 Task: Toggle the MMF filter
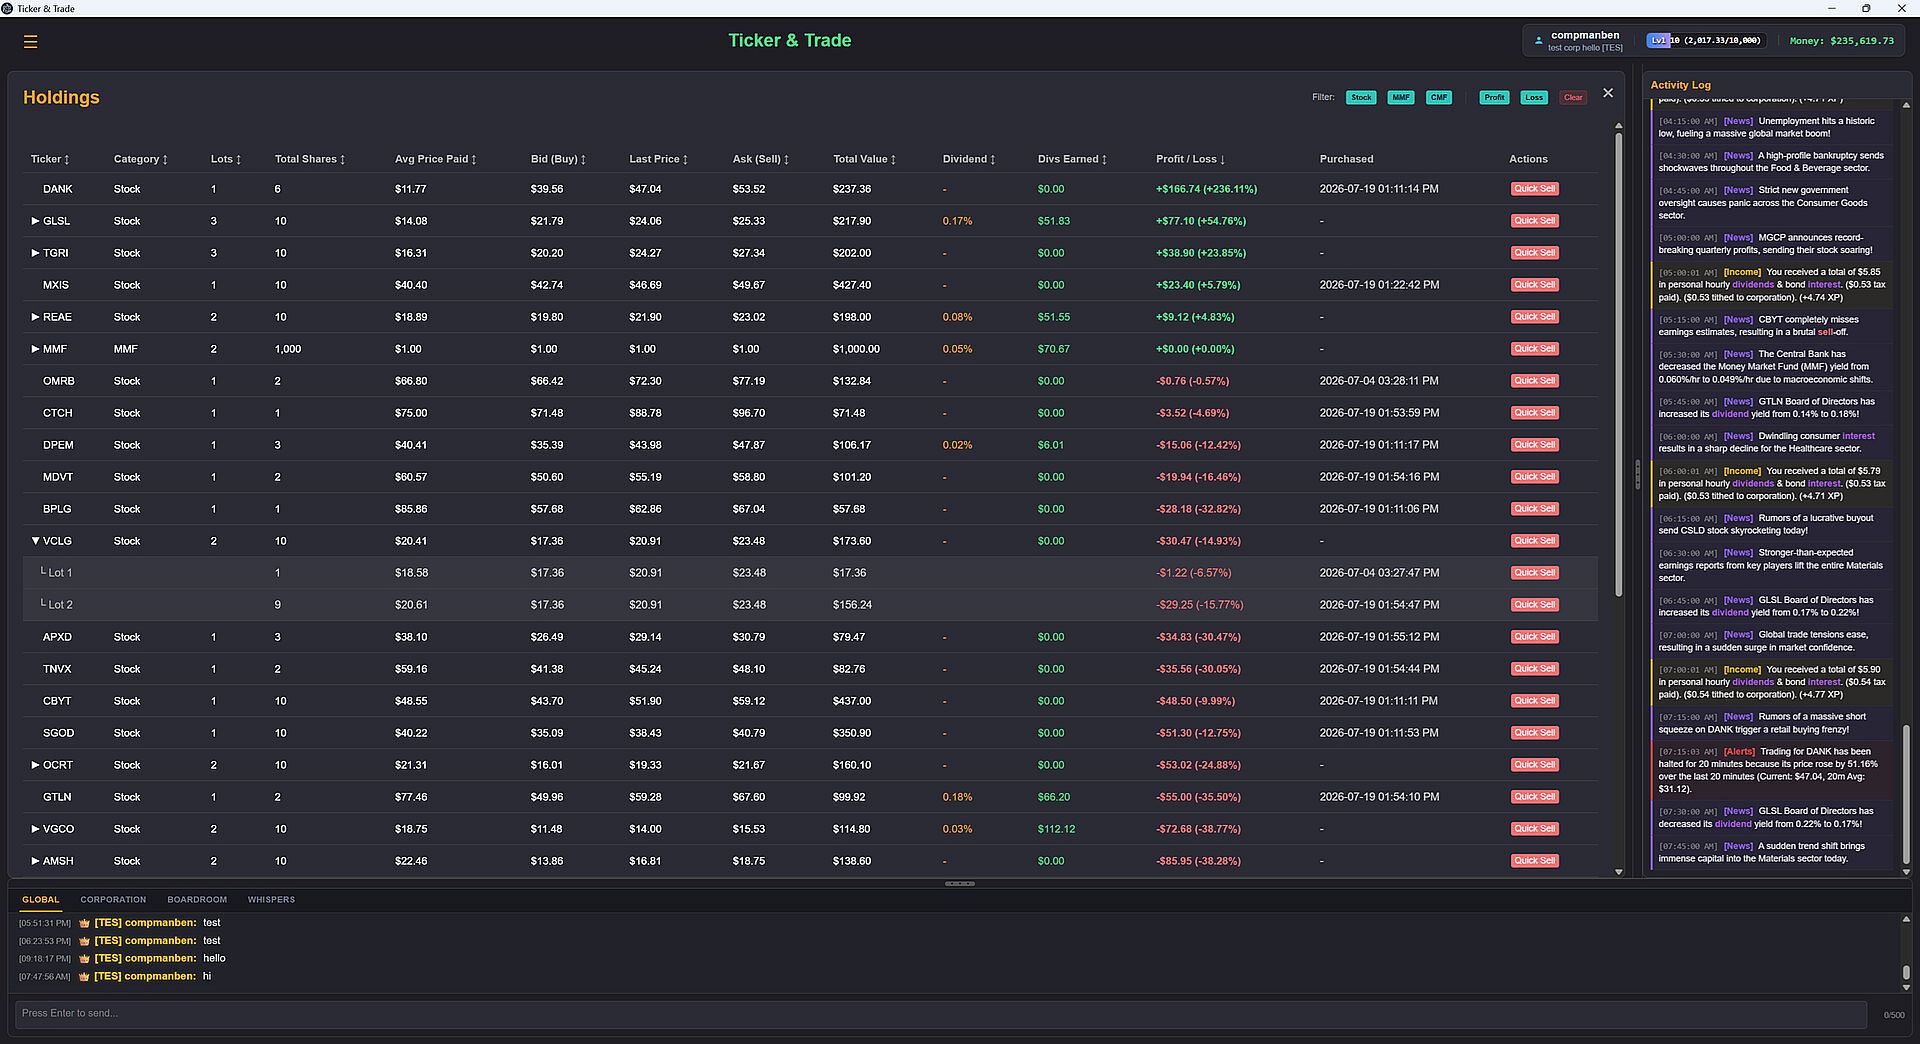tap(1401, 97)
